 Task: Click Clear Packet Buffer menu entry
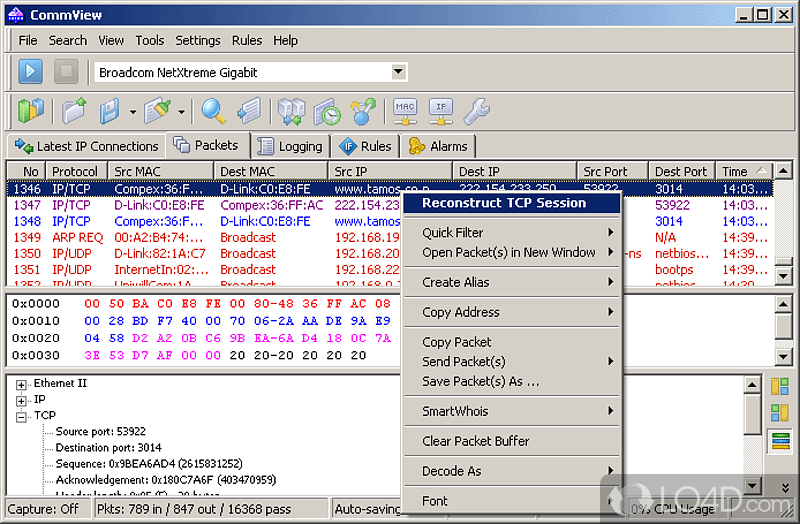[476, 441]
